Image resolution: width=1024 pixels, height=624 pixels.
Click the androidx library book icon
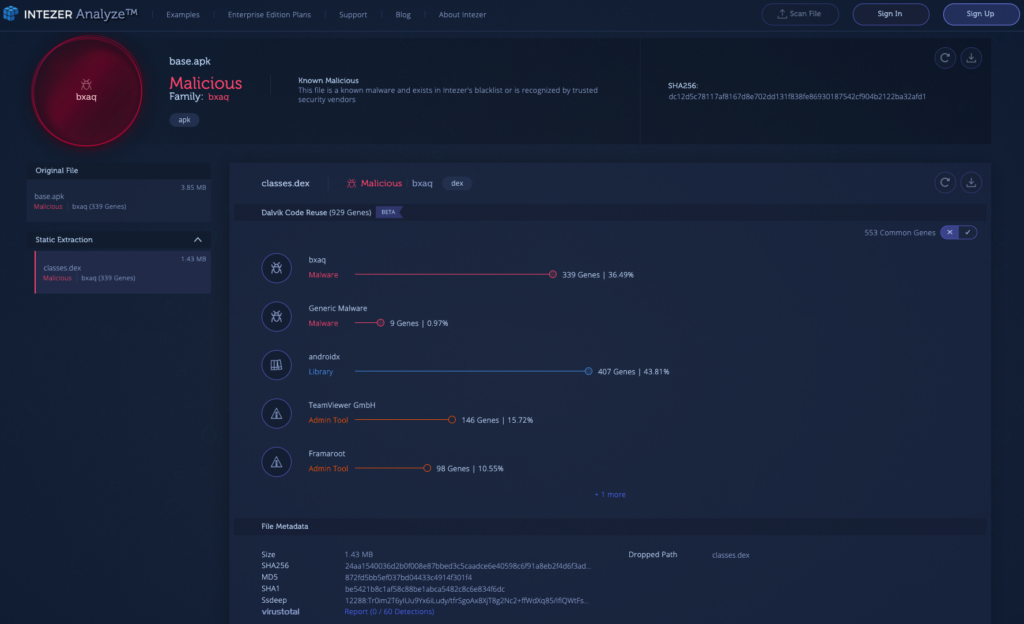click(x=276, y=365)
